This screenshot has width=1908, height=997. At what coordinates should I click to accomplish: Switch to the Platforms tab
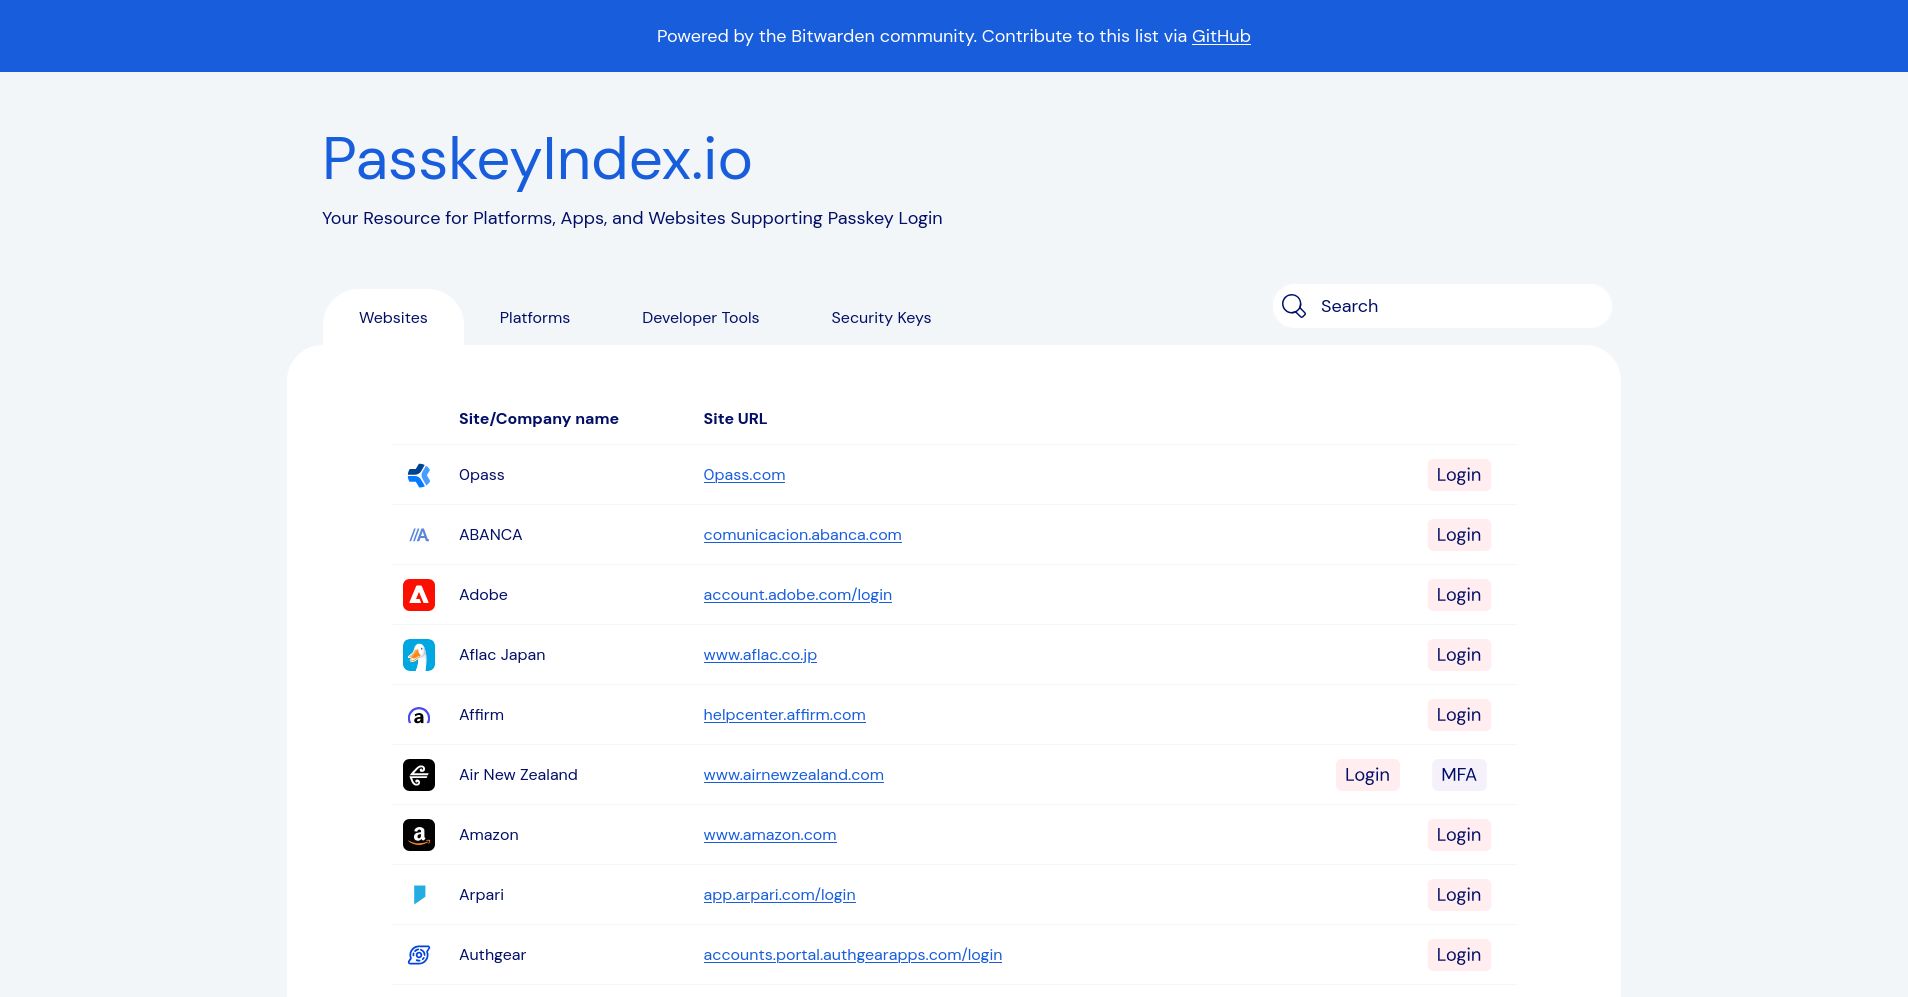534,317
